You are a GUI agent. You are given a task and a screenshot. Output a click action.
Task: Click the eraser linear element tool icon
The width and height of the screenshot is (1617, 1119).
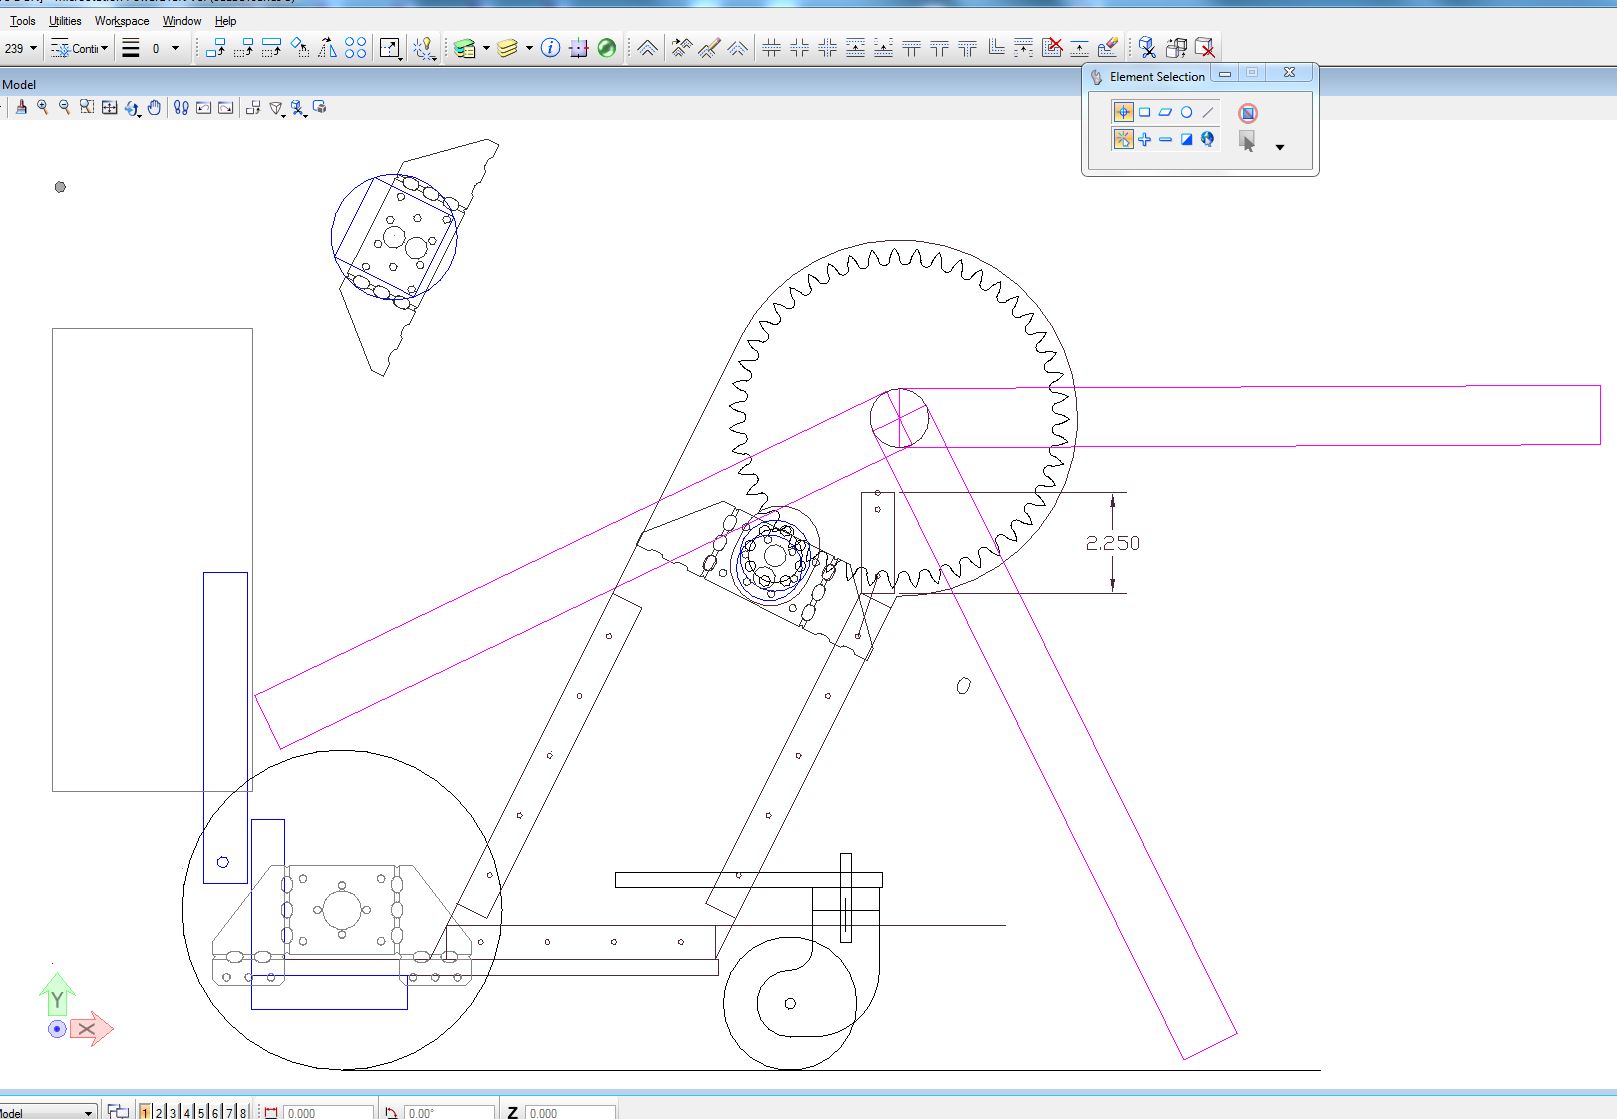pos(1107,48)
